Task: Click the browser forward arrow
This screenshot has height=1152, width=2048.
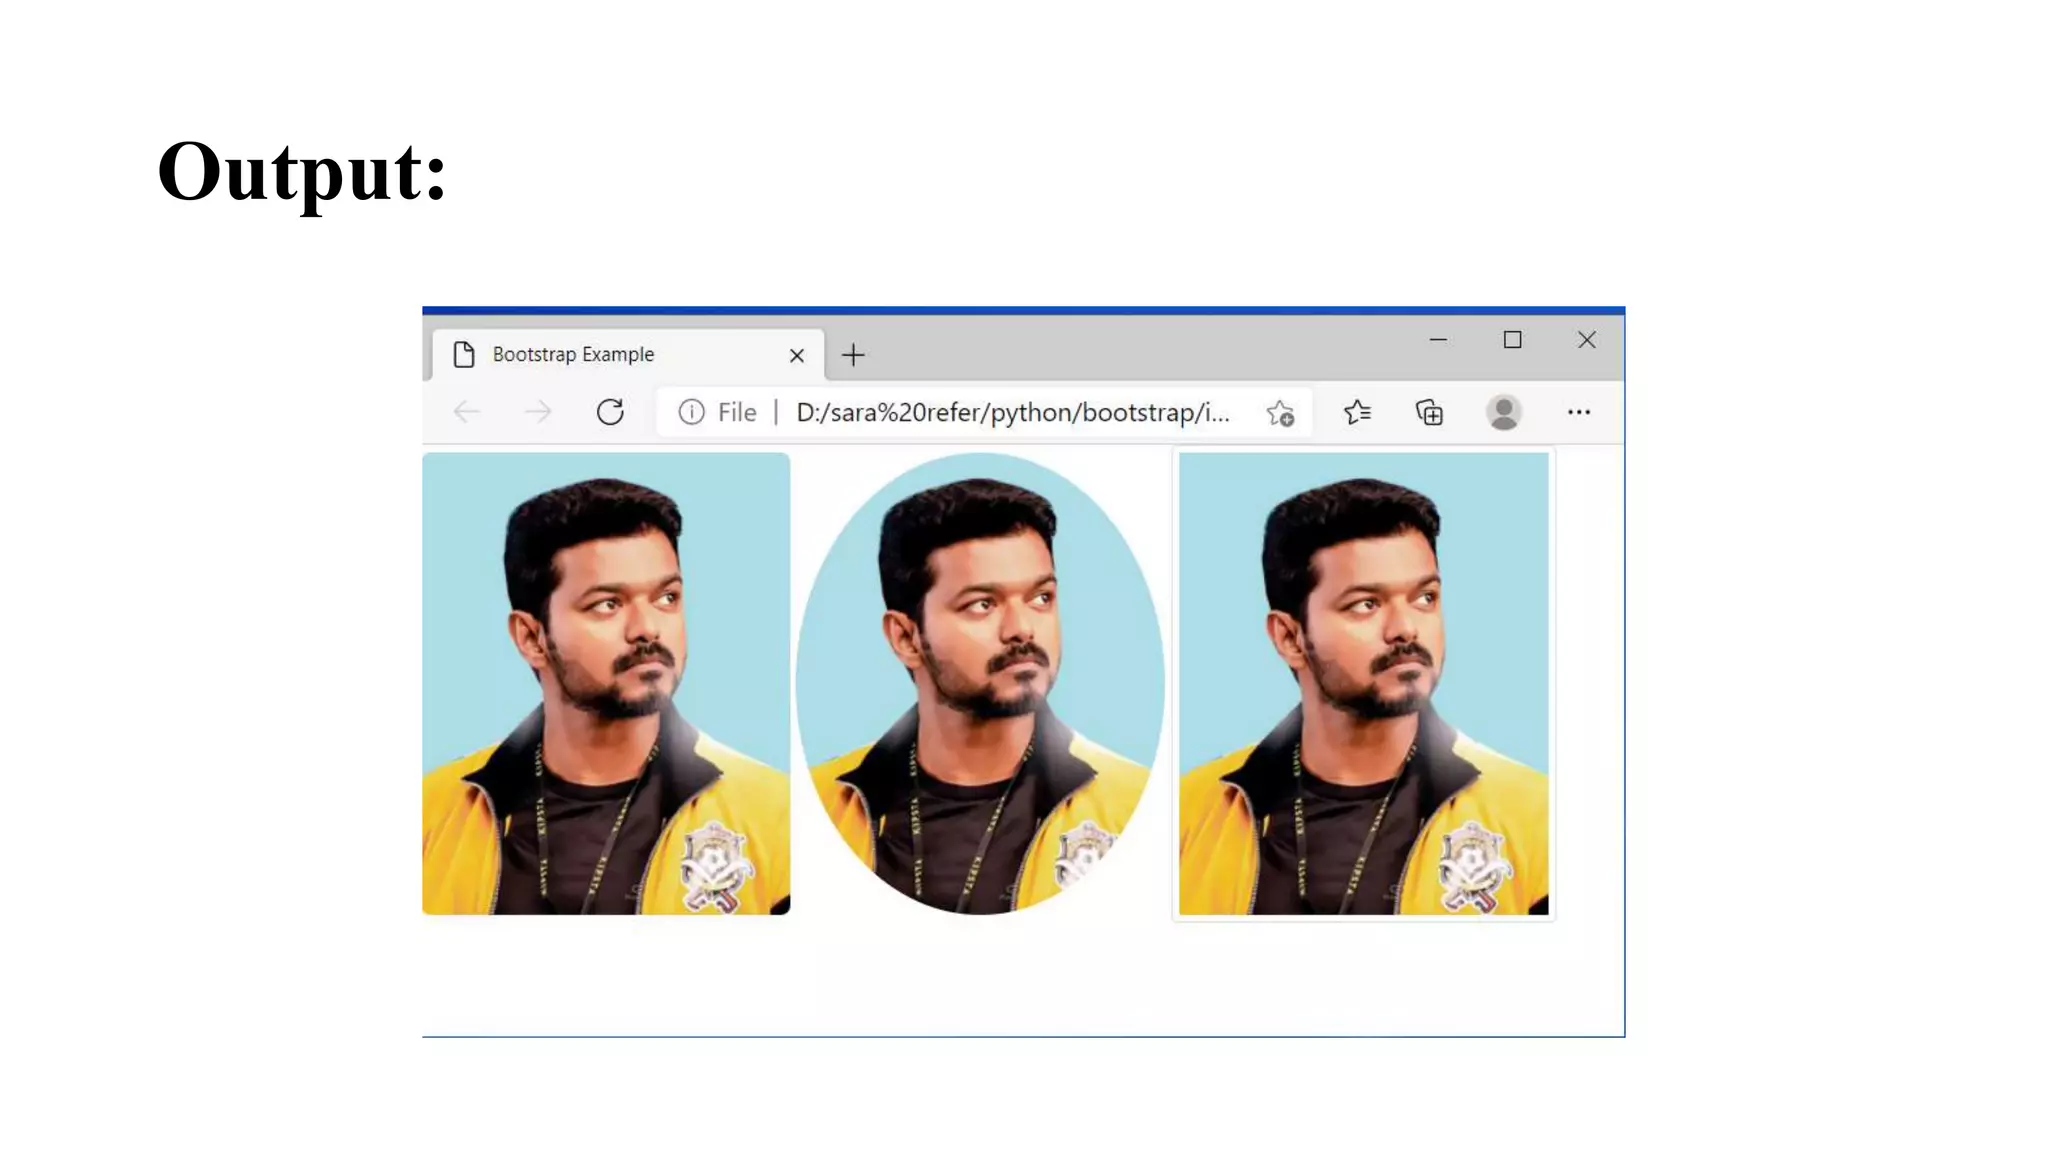Action: click(x=538, y=412)
